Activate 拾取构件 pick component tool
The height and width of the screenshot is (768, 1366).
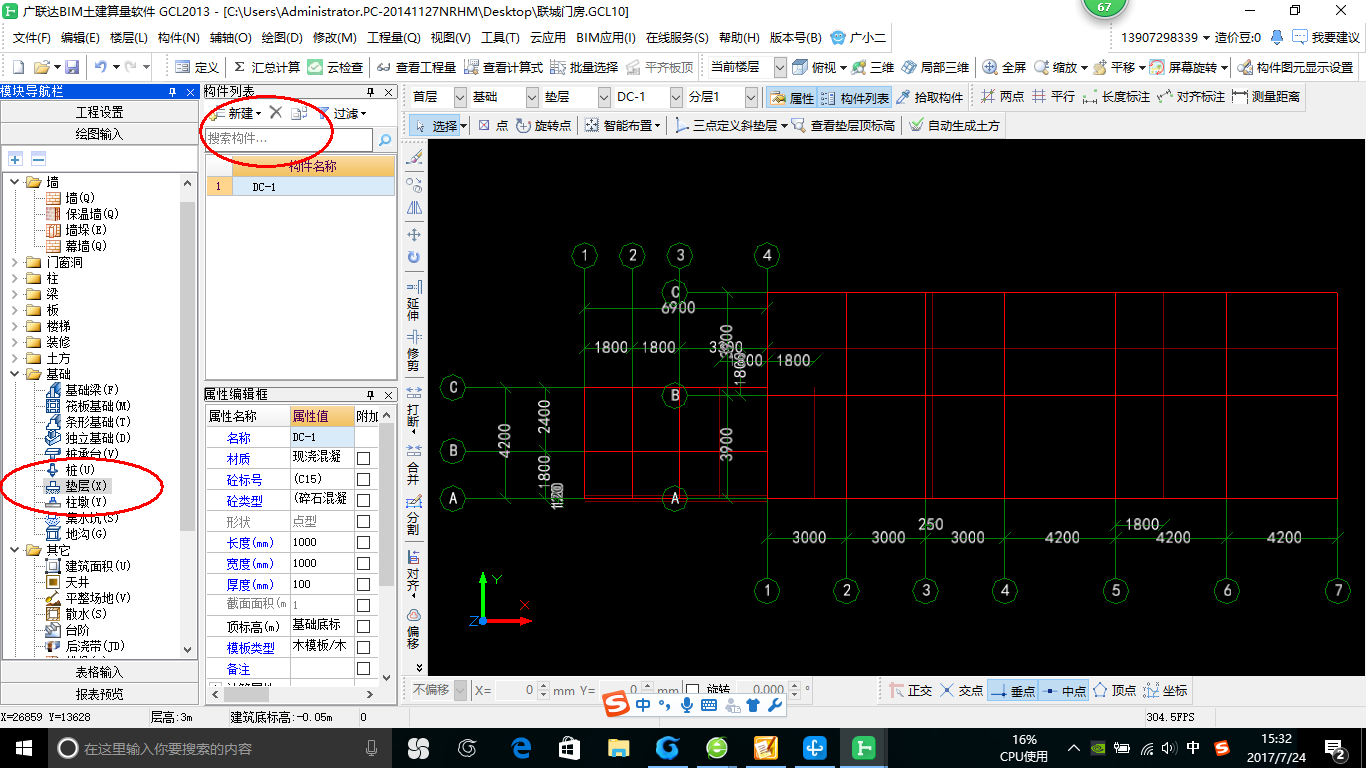(x=929, y=98)
